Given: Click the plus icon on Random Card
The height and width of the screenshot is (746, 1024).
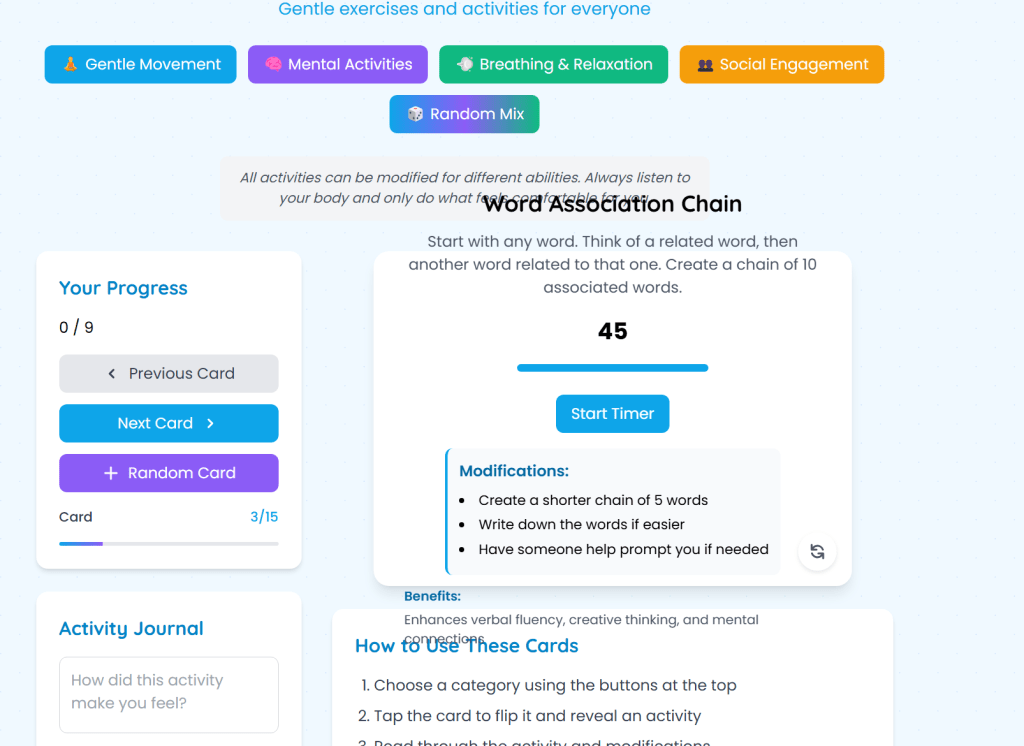Looking at the screenshot, I should [x=111, y=473].
